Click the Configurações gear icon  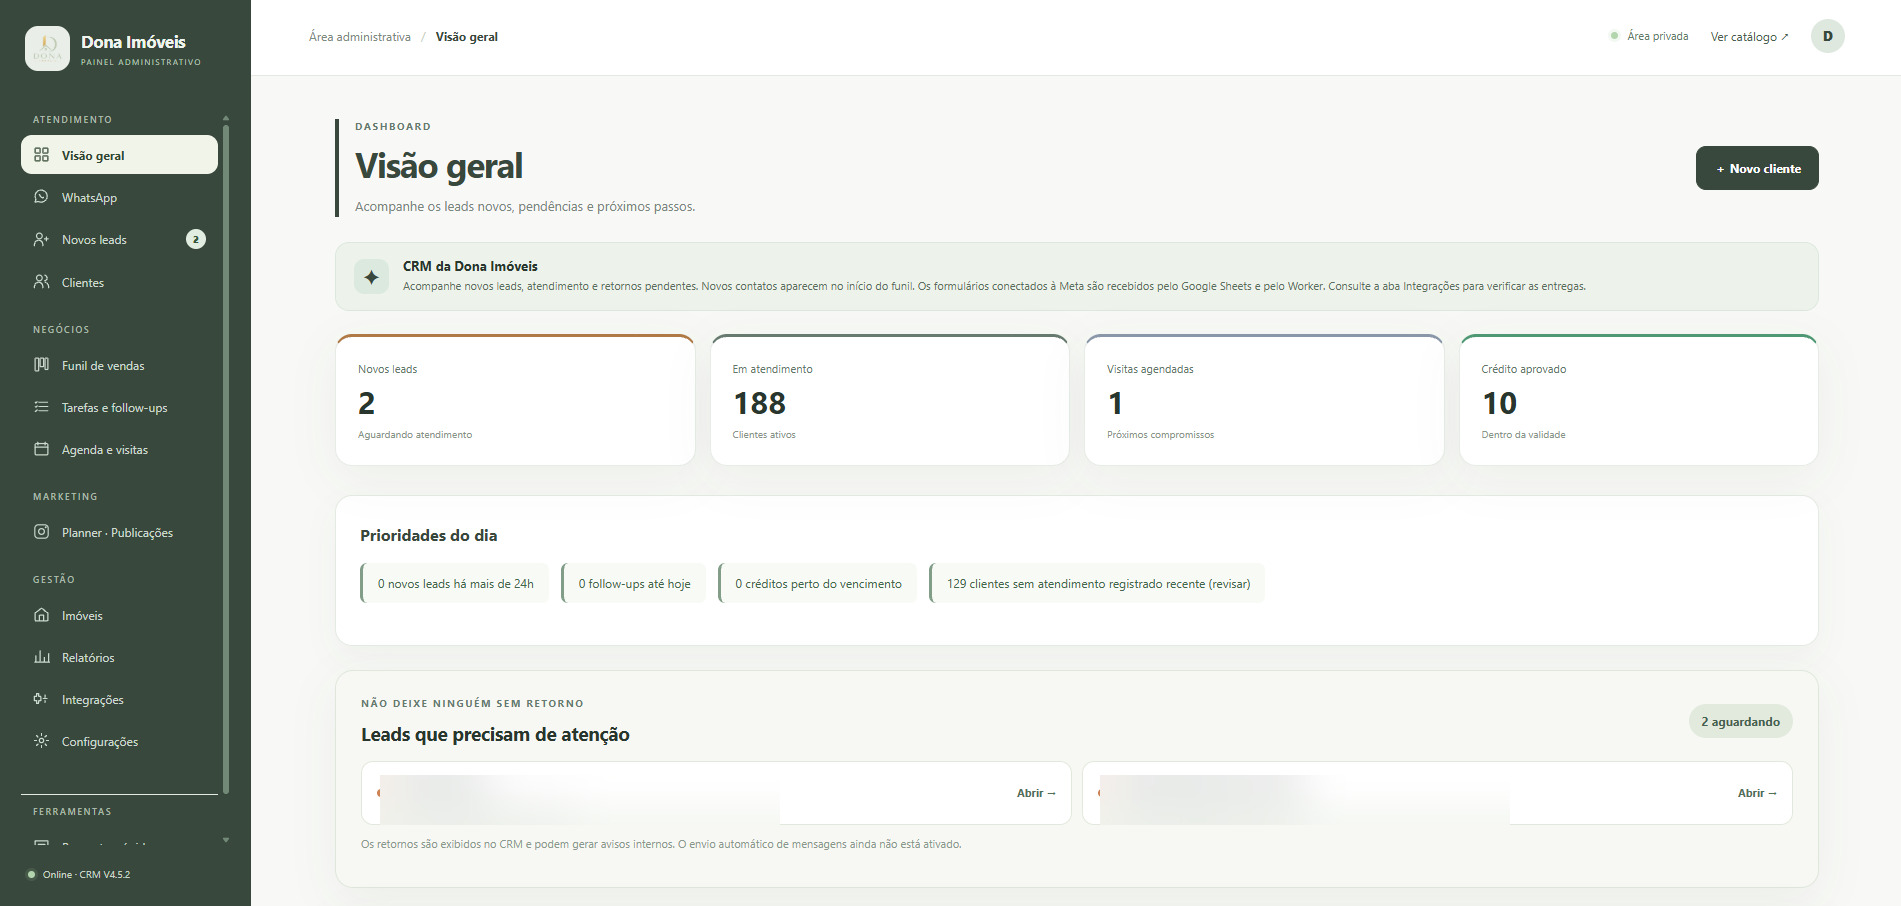41,741
